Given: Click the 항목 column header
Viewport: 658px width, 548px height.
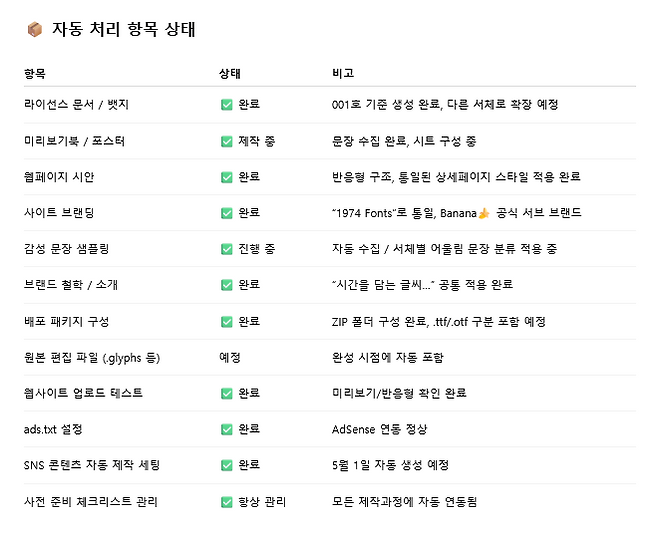Looking at the screenshot, I should coord(34,74).
